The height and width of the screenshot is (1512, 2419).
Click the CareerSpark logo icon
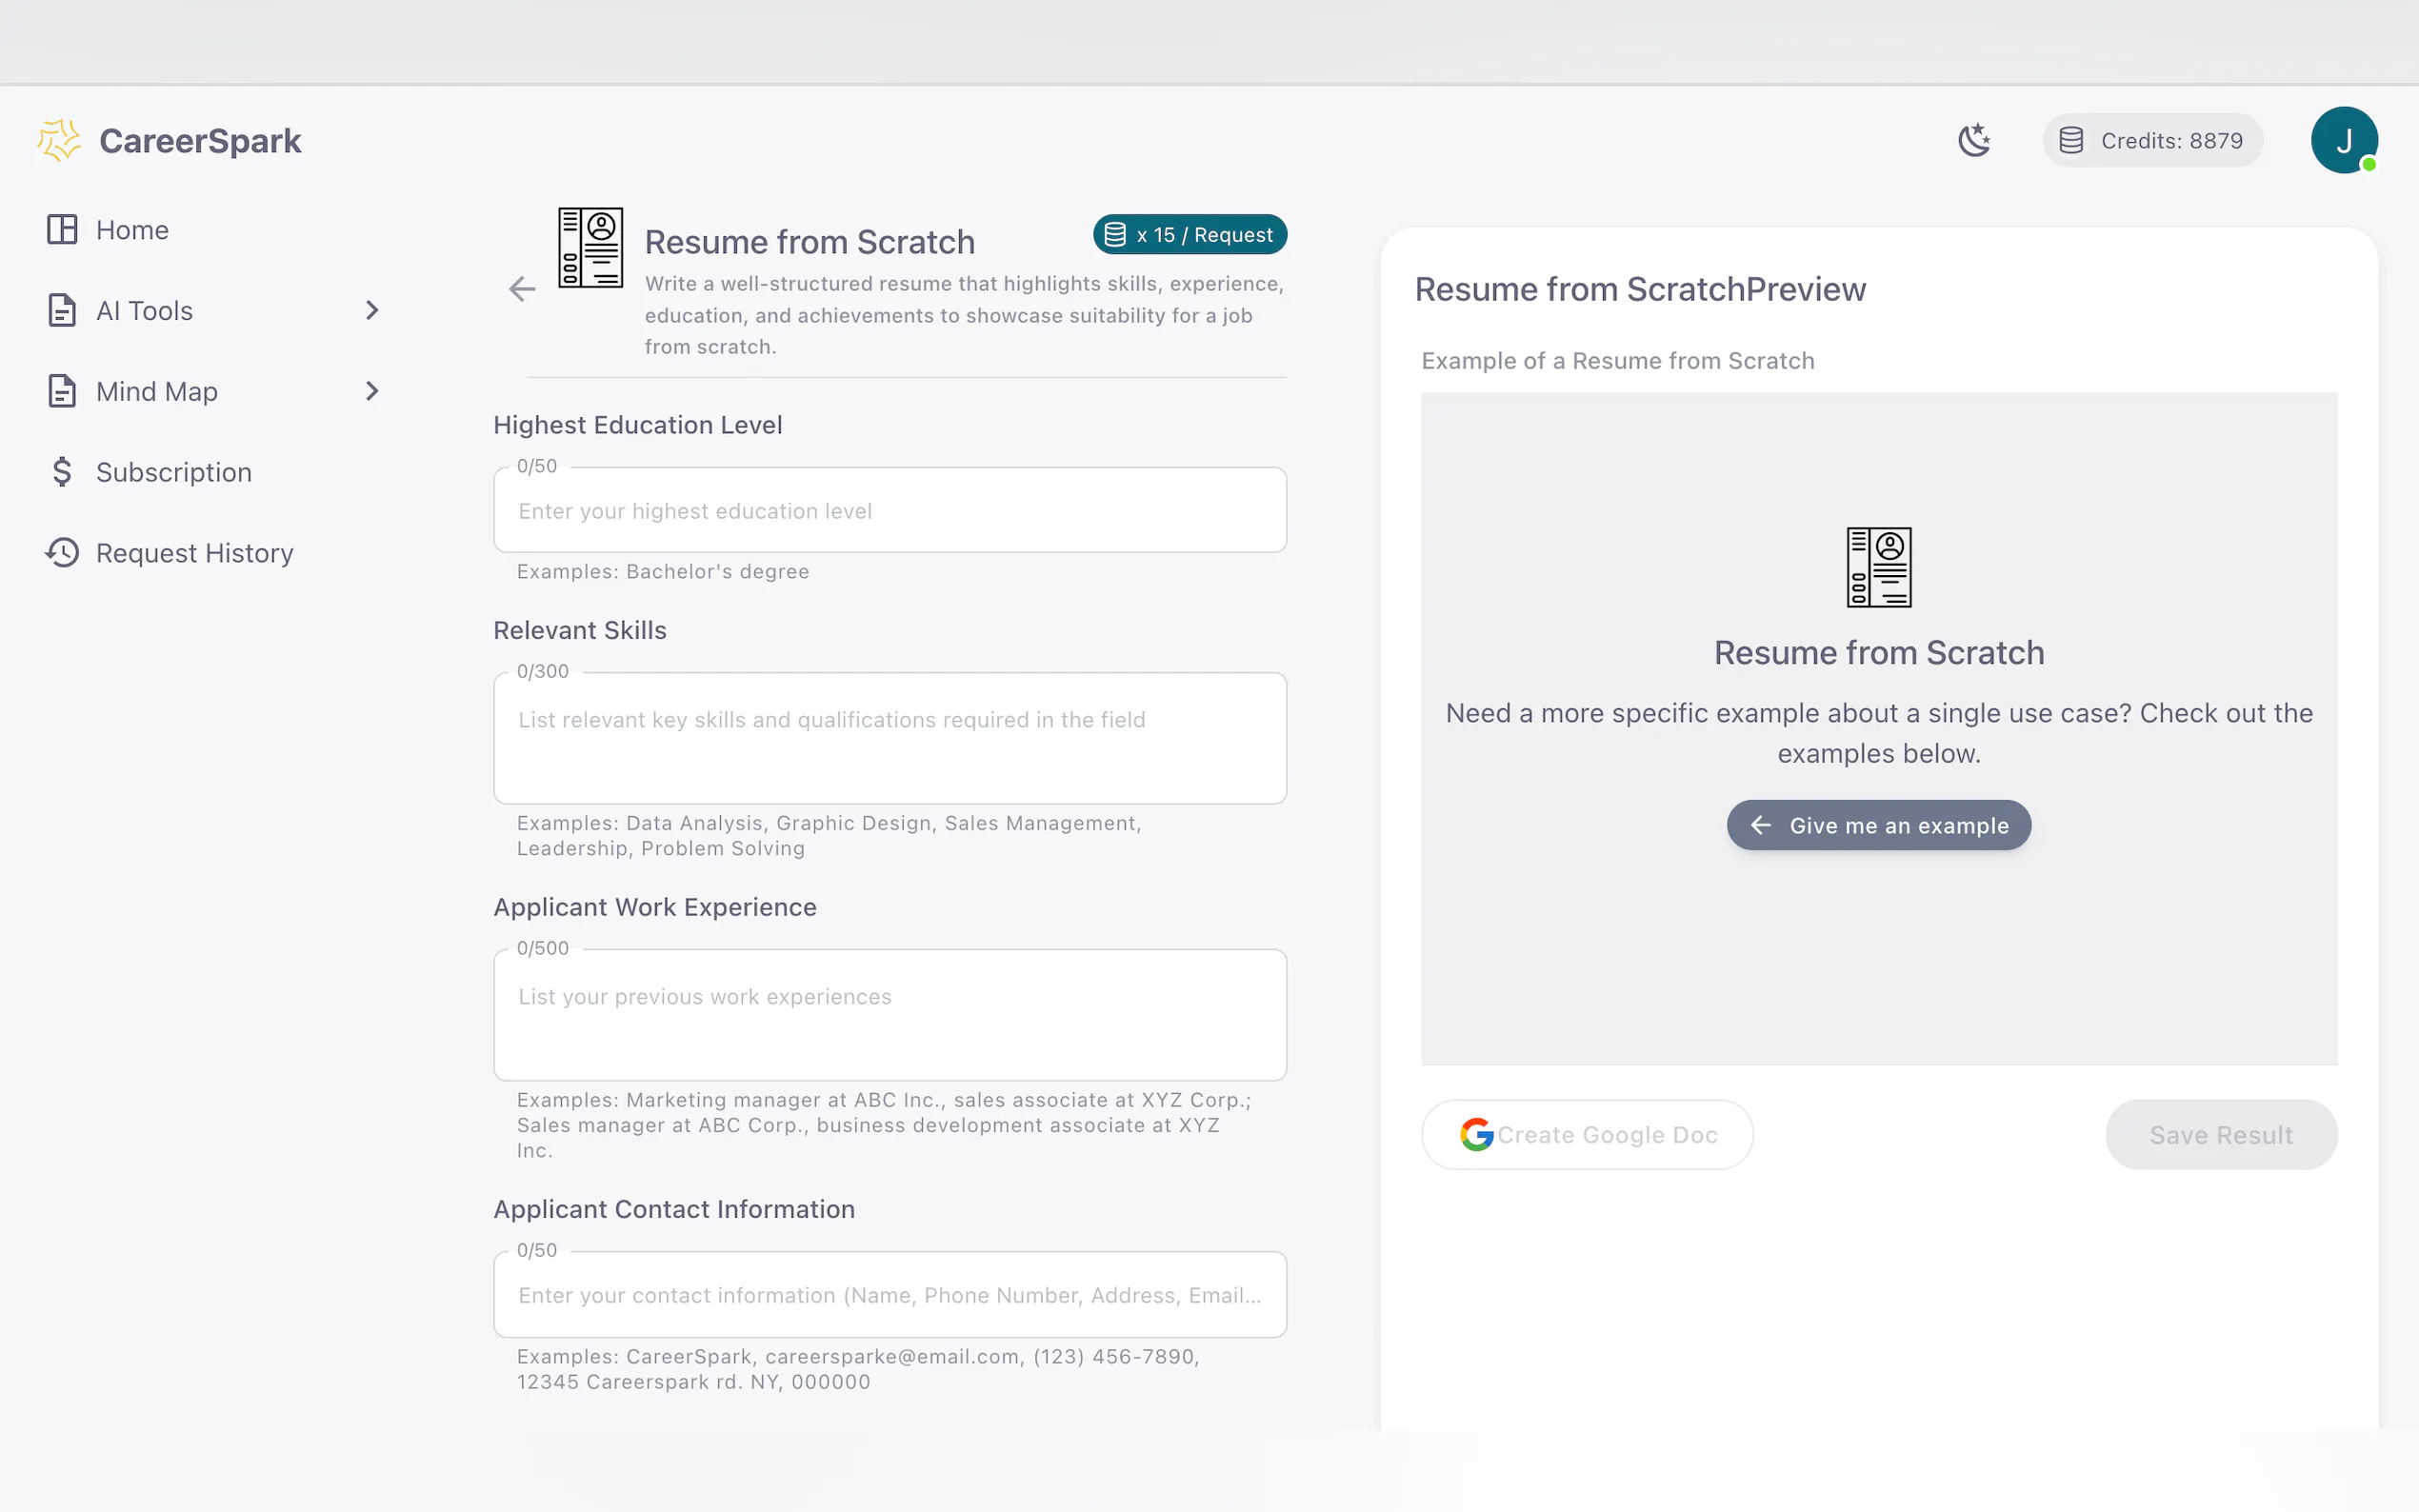[59, 140]
